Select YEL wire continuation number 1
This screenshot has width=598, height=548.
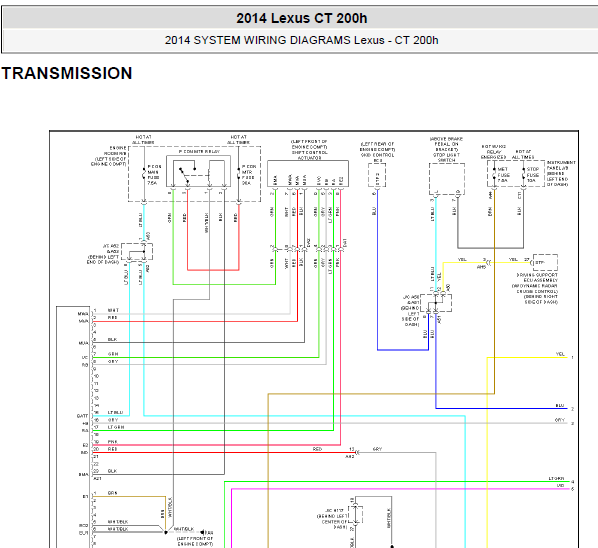572,358
